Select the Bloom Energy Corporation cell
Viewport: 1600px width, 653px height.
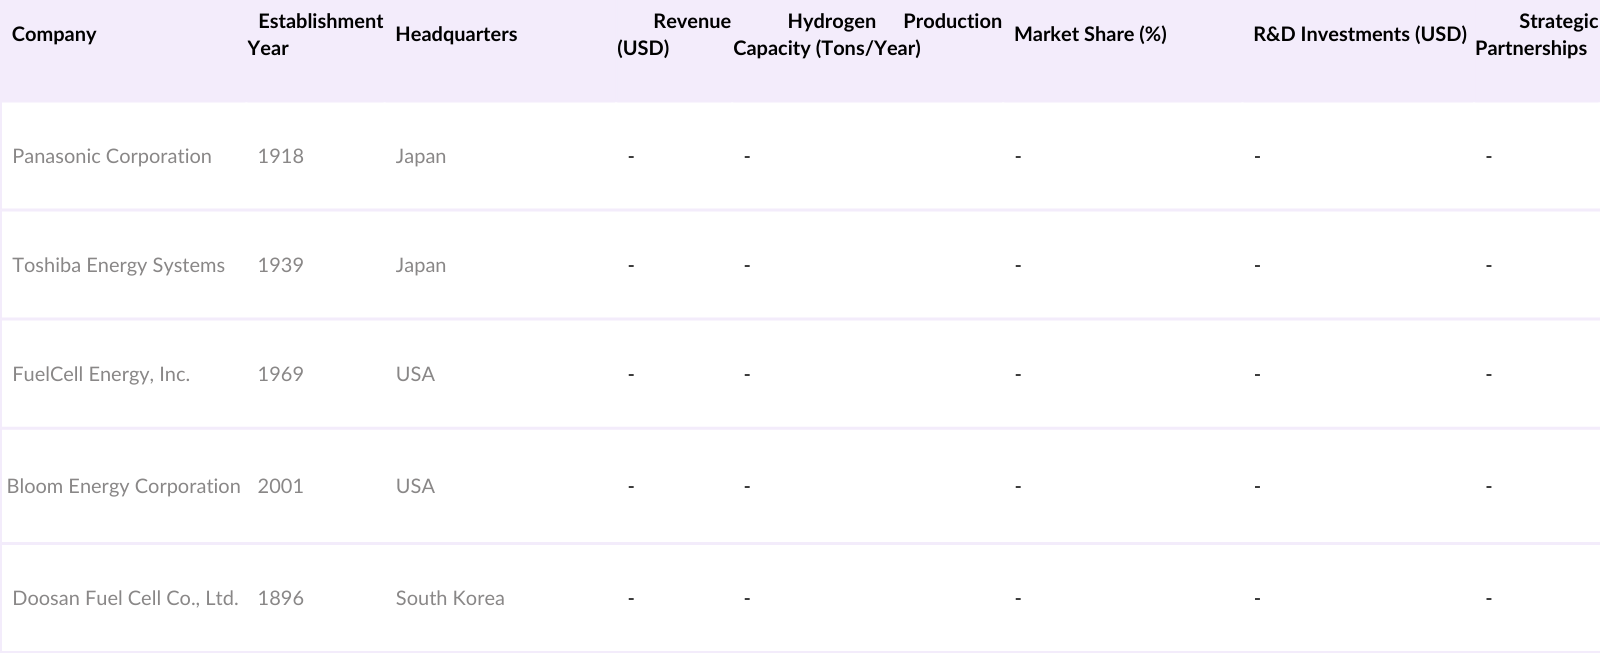124,486
